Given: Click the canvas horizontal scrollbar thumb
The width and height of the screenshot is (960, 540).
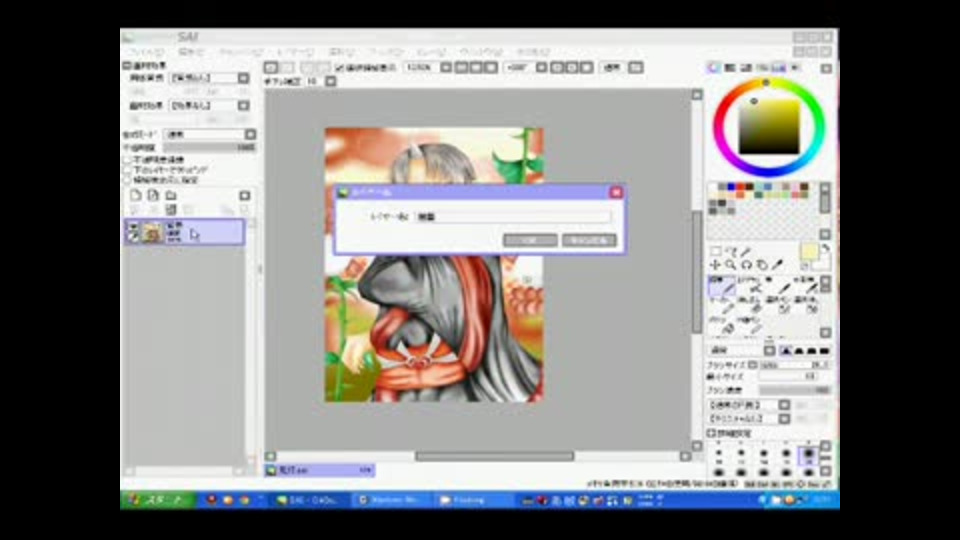Looking at the screenshot, I should [495, 456].
